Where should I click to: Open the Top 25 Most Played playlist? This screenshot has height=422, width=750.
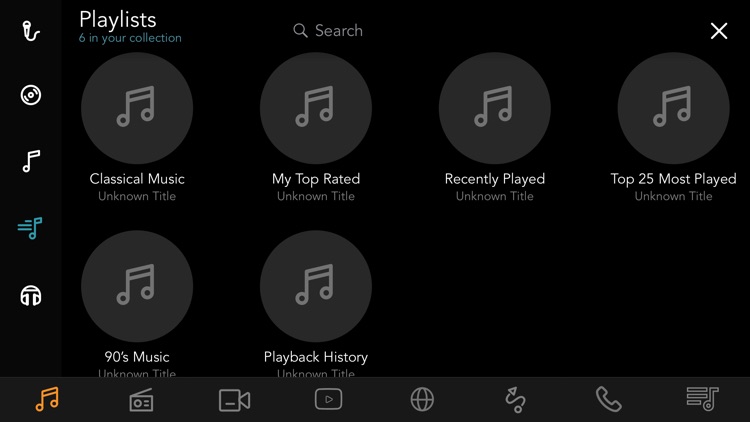point(673,108)
